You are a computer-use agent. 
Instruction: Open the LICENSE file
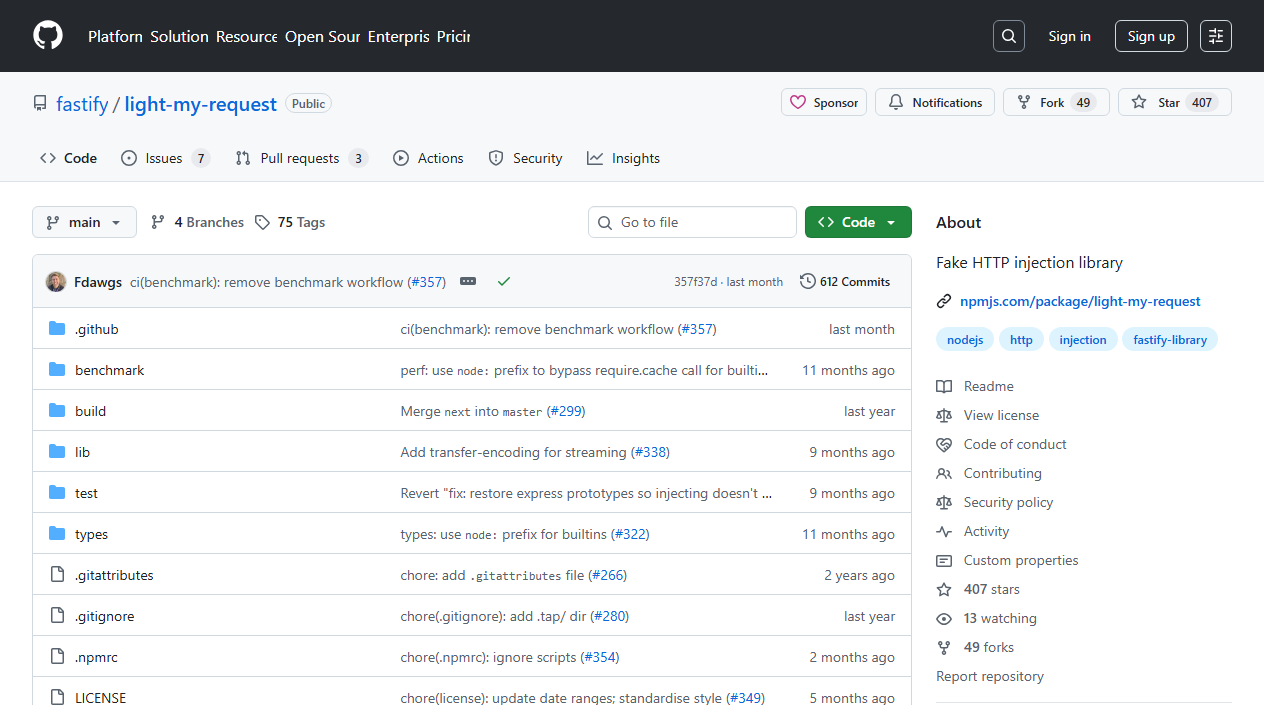(x=100, y=697)
